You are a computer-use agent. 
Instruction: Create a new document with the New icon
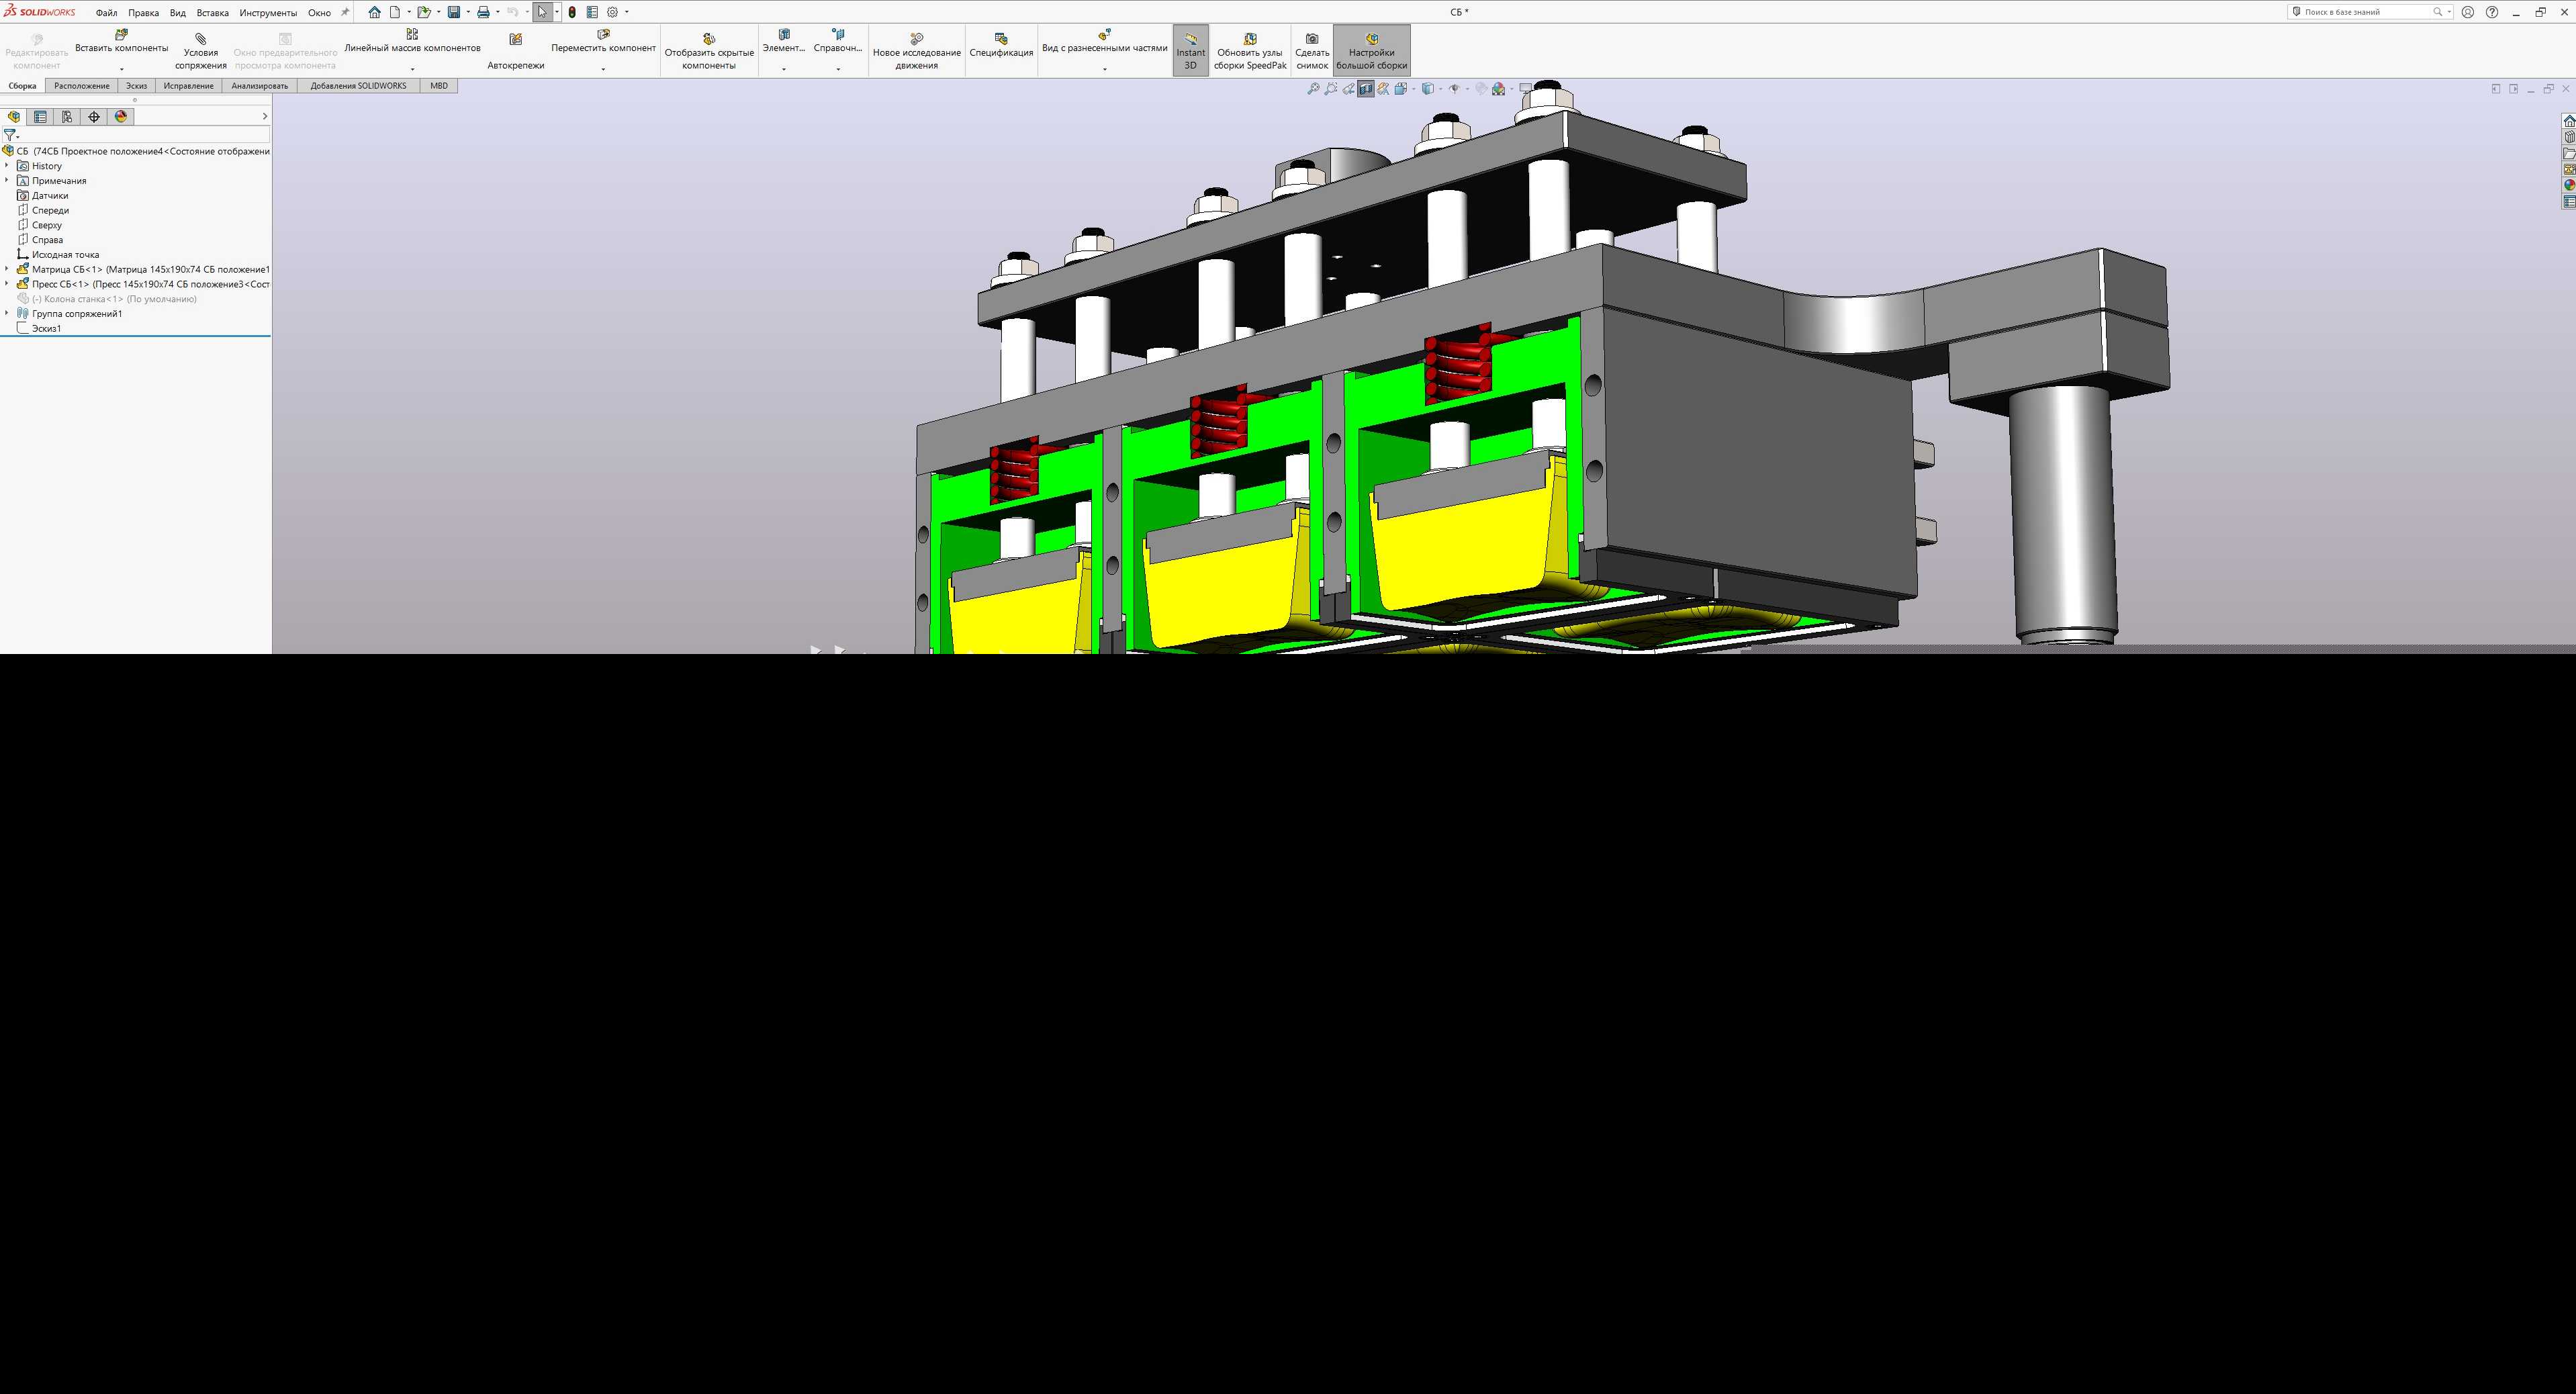pyautogui.click(x=395, y=12)
